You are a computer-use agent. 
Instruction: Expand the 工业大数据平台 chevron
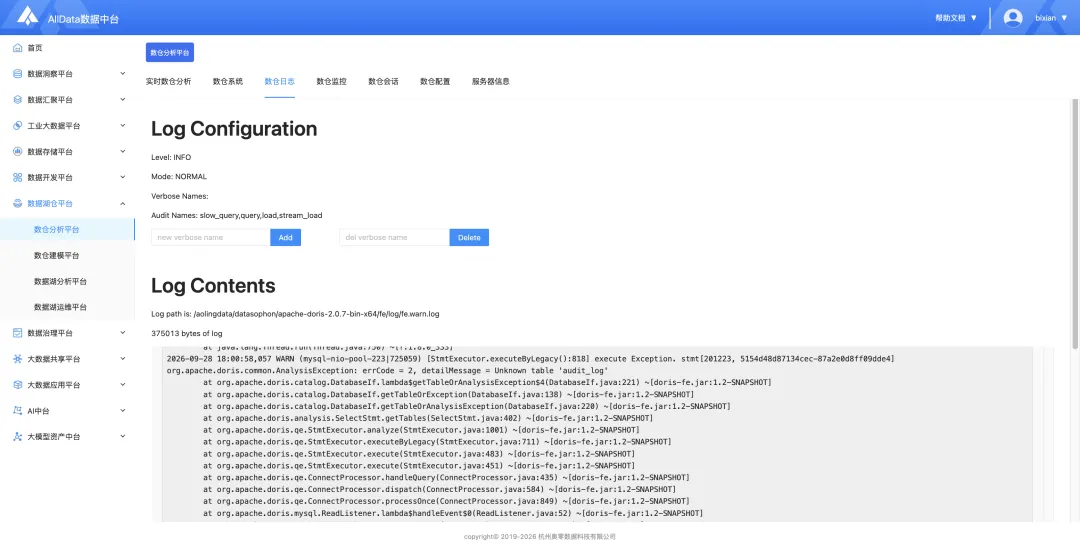(x=123, y=126)
